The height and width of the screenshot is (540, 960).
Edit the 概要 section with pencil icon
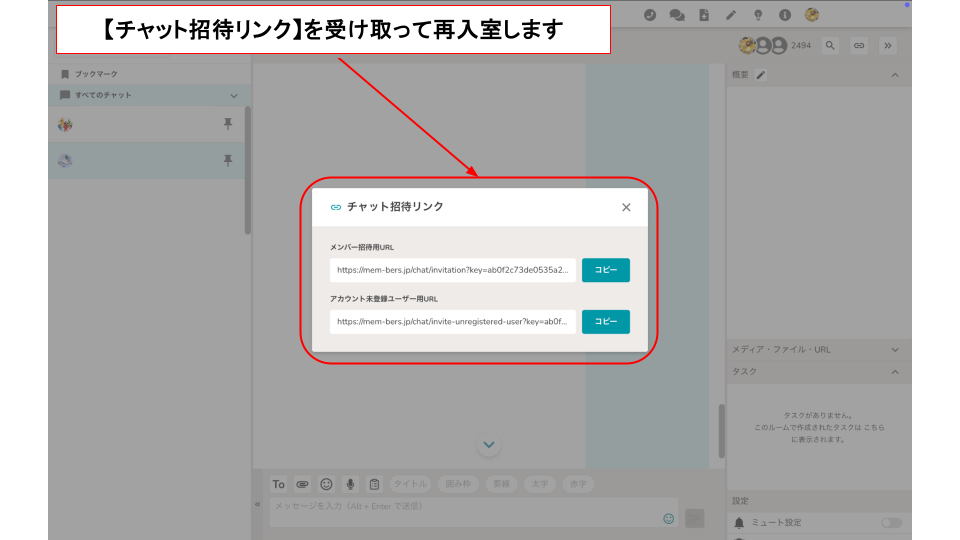tap(761, 75)
